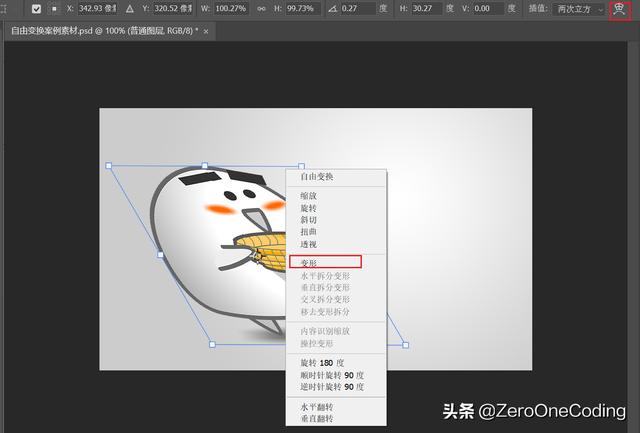Toggle the reference point checkbox
The height and width of the screenshot is (433, 640).
37,9
